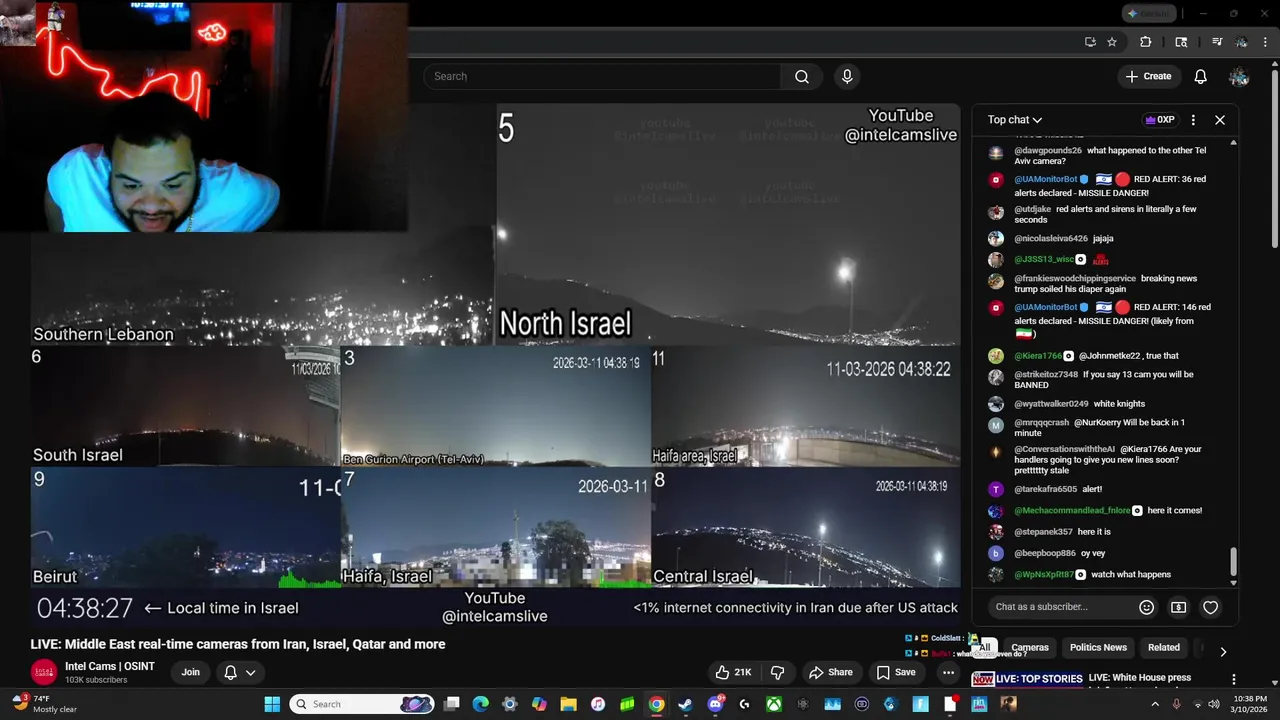Click chat username @WpNsXpltt87
Viewport: 1280px width, 720px height.
click(x=1043, y=575)
